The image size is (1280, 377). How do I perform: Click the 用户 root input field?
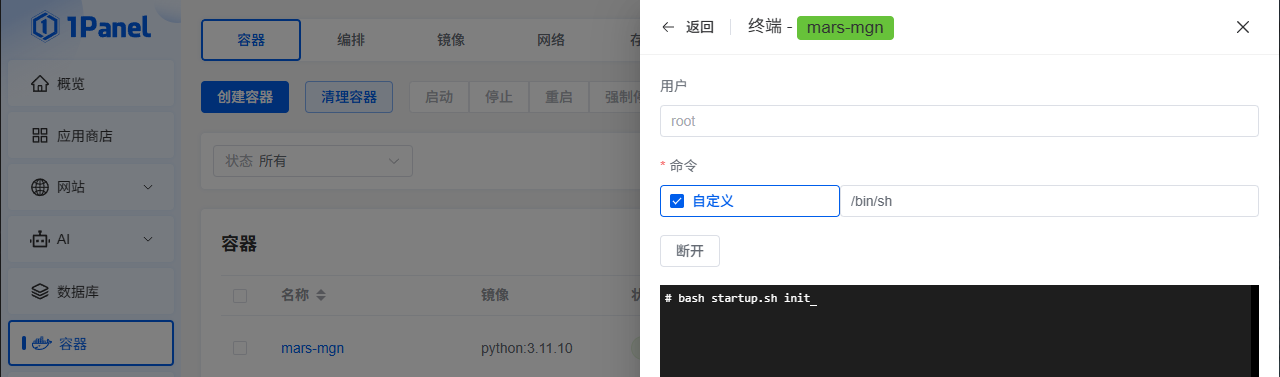pos(959,121)
